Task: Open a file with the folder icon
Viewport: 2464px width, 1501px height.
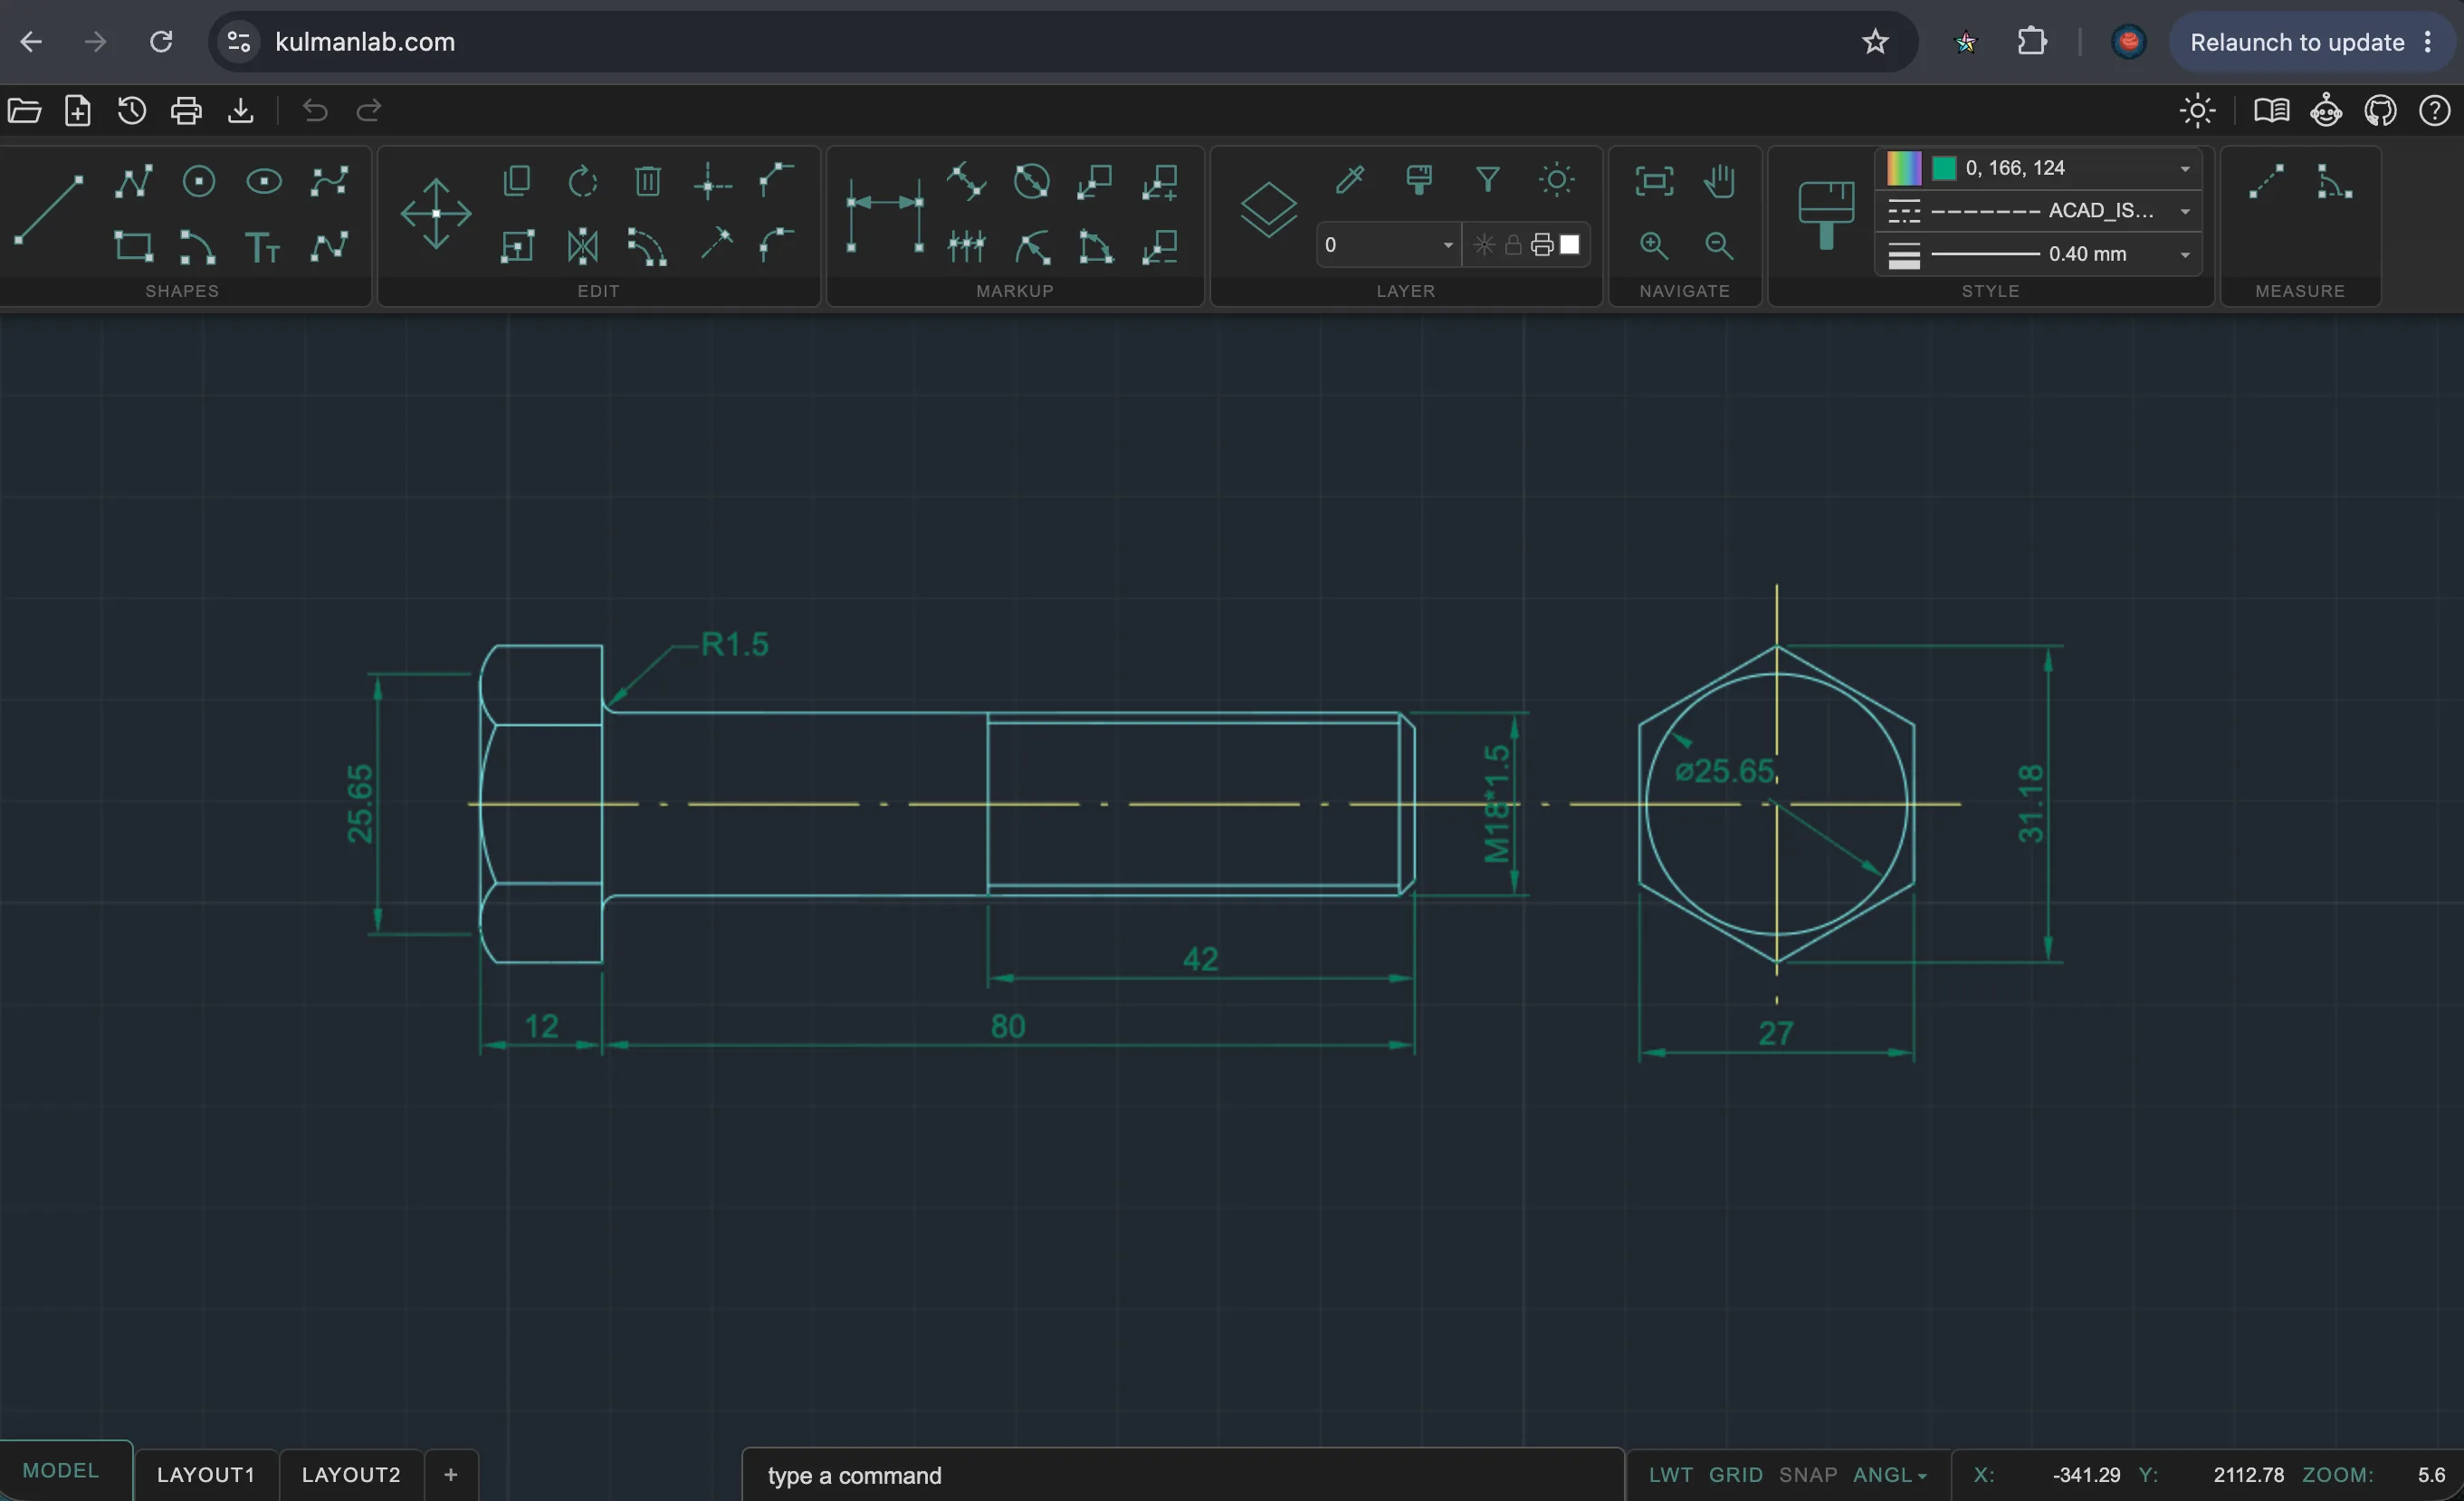Action: point(24,110)
